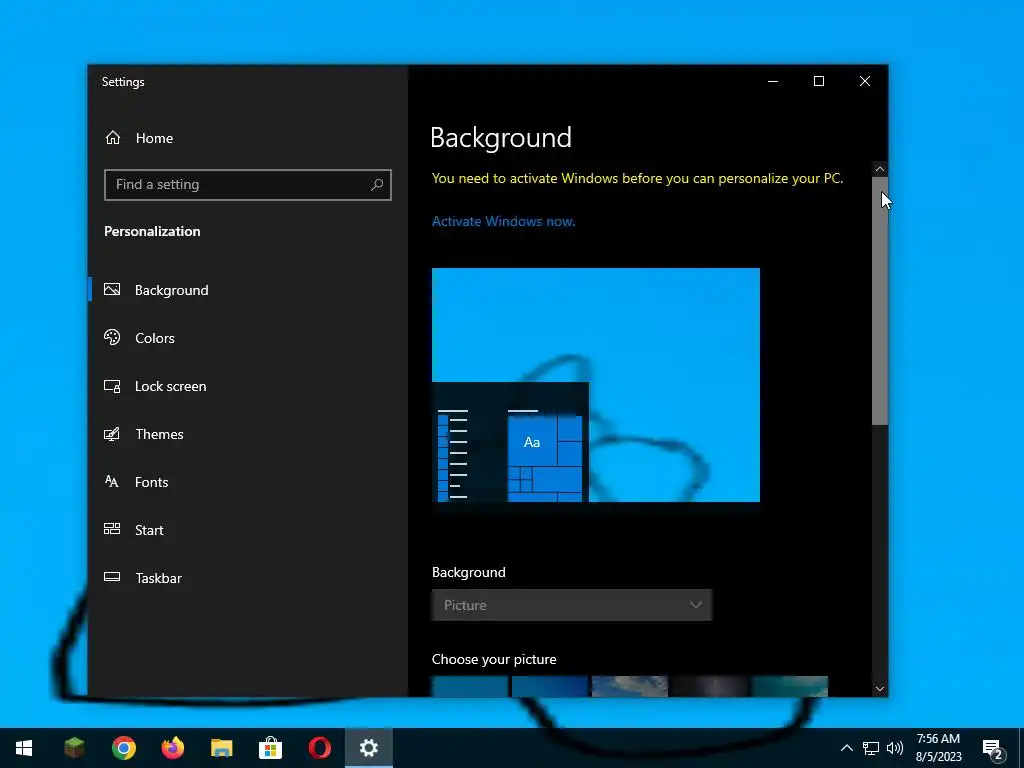
Task: Click the scrollbar up arrow
Action: tap(880, 169)
